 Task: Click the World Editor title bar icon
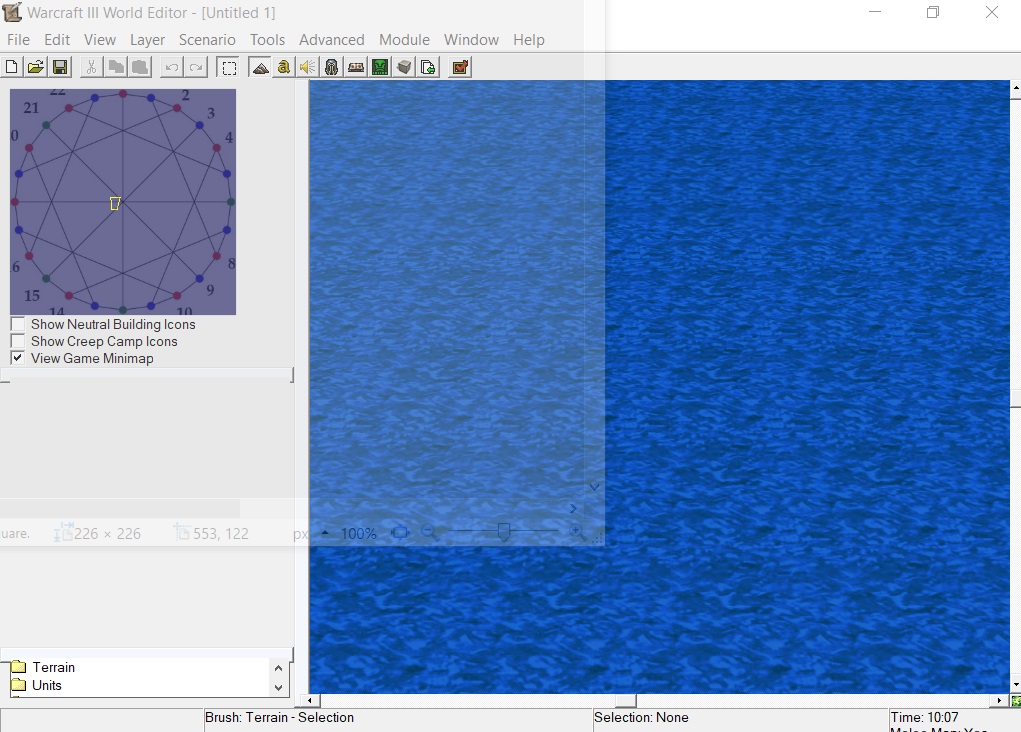pos(12,12)
